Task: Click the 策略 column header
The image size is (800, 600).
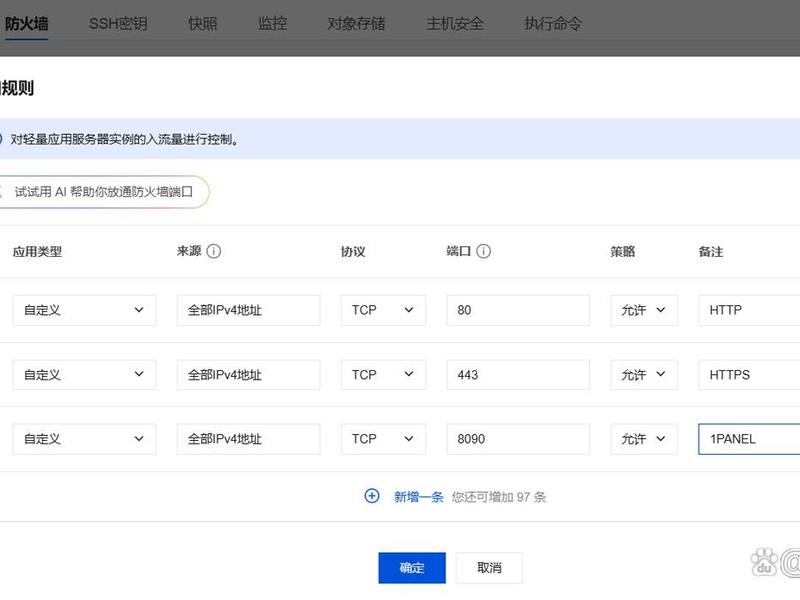Action: click(x=623, y=252)
